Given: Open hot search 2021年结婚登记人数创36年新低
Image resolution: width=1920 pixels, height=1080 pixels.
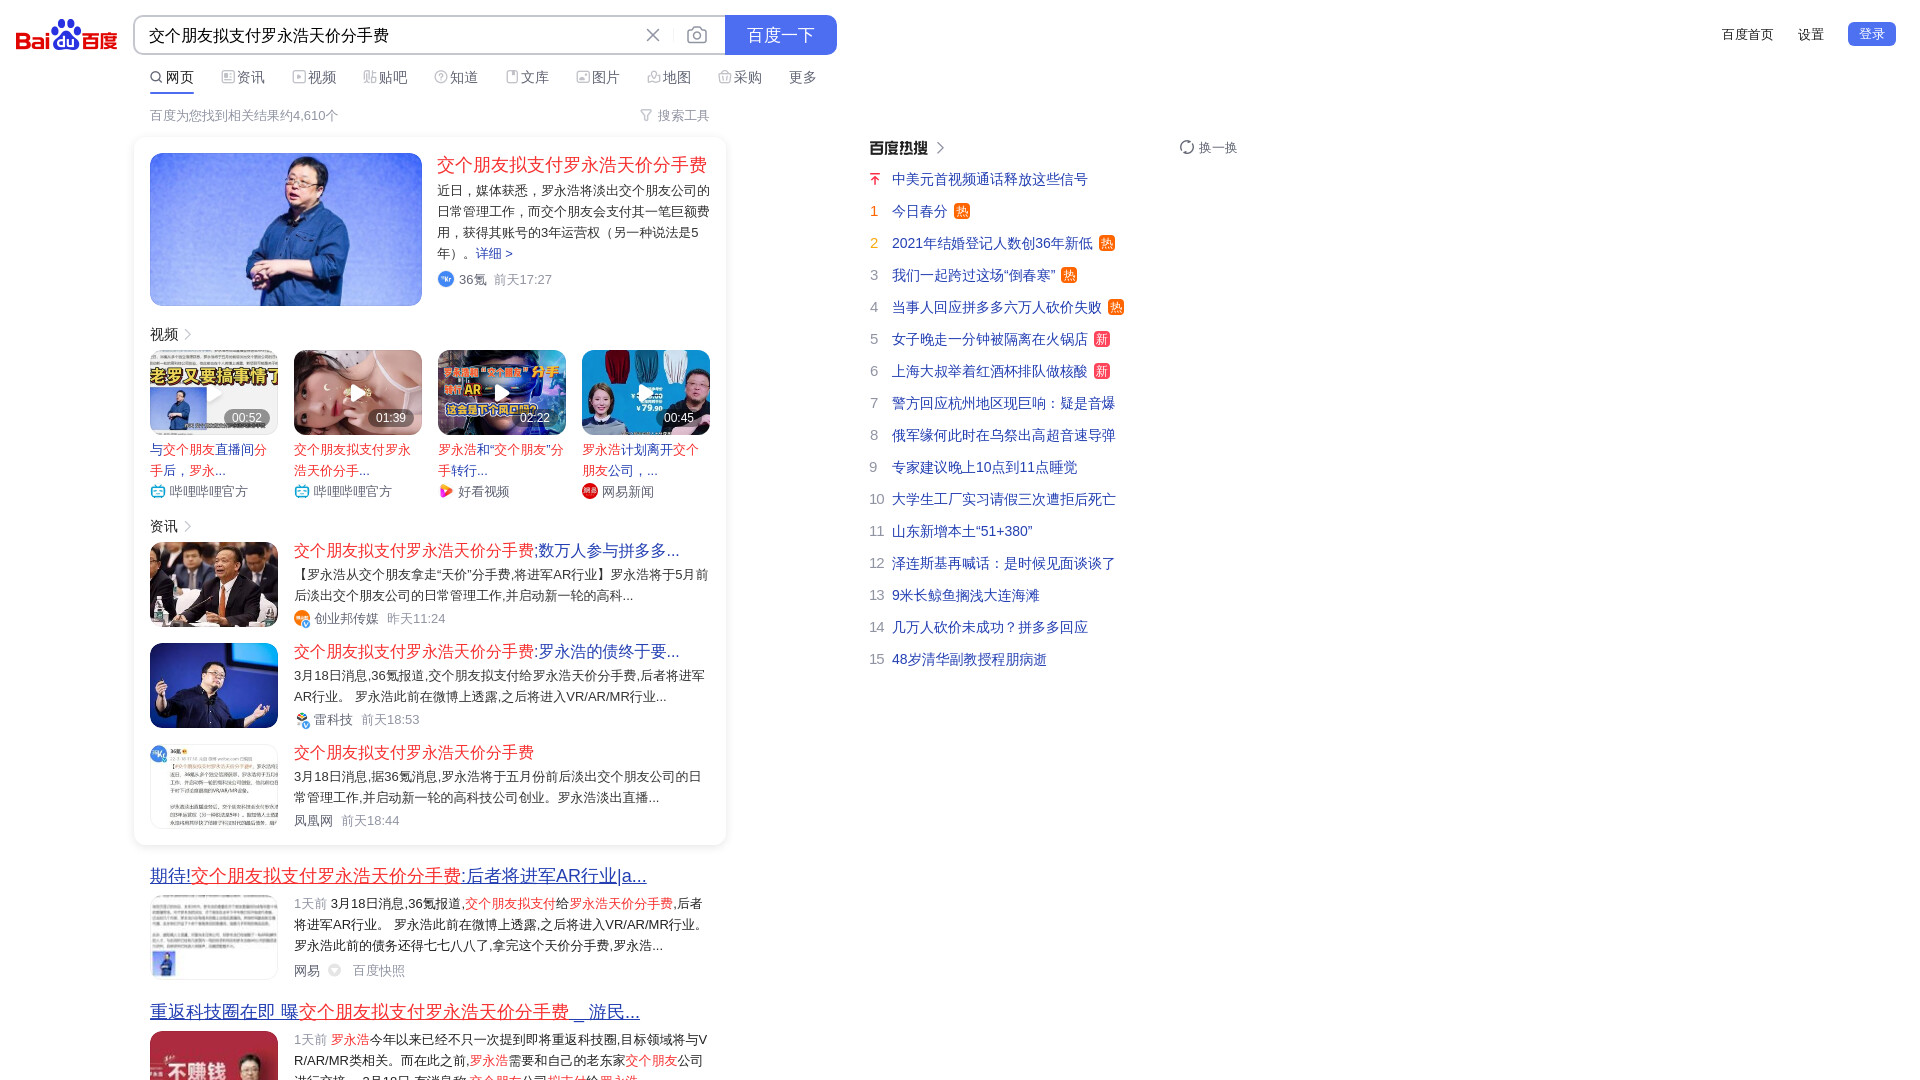Looking at the screenshot, I should point(992,243).
